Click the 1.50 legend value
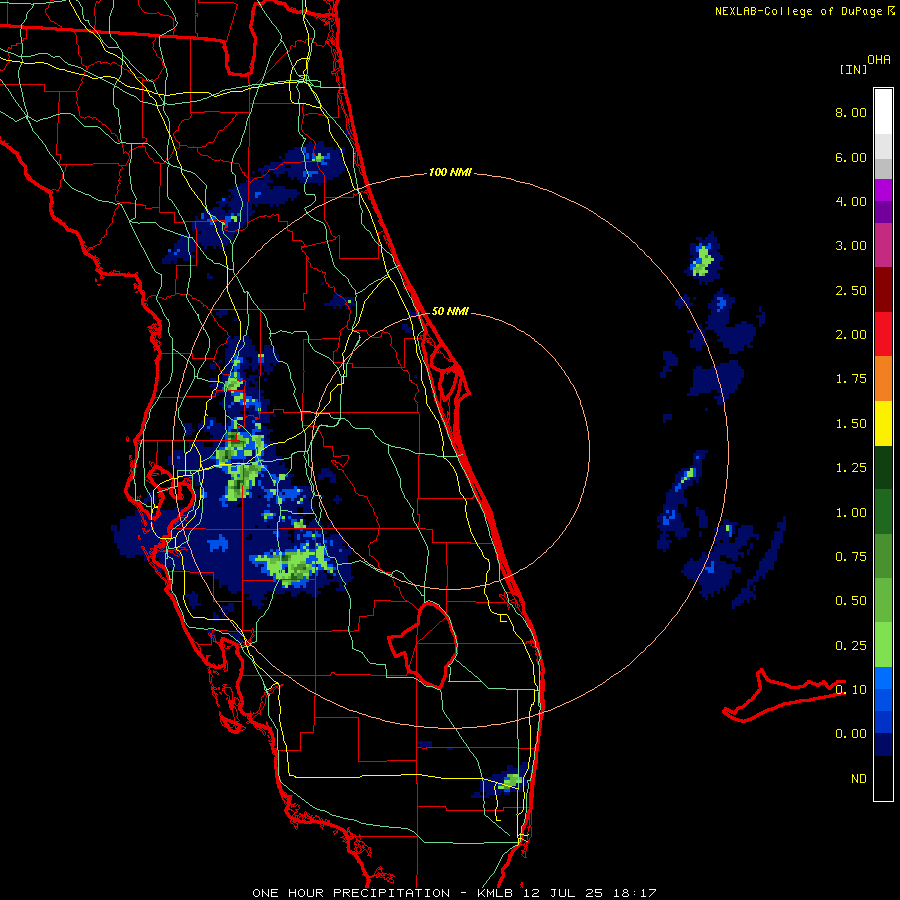The height and width of the screenshot is (900, 900). [851, 424]
